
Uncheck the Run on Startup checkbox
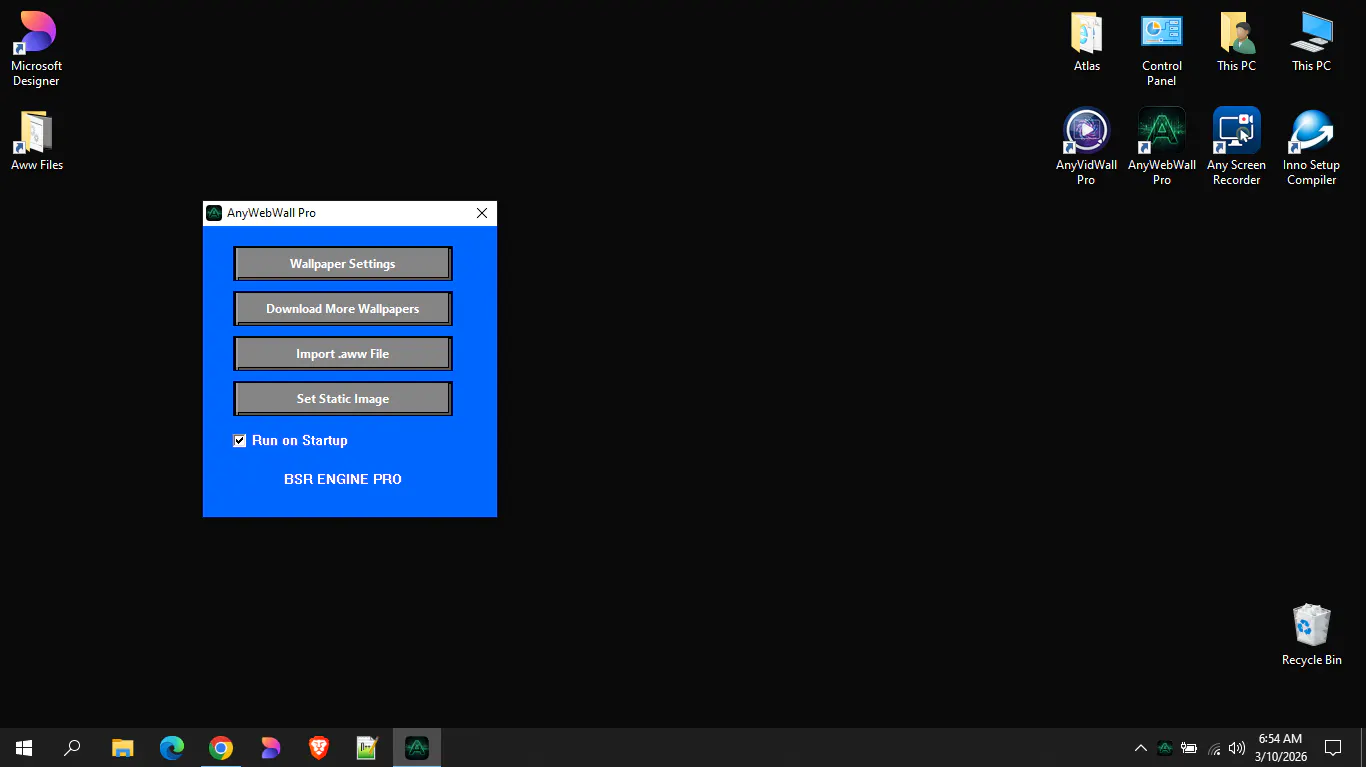pos(240,441)
